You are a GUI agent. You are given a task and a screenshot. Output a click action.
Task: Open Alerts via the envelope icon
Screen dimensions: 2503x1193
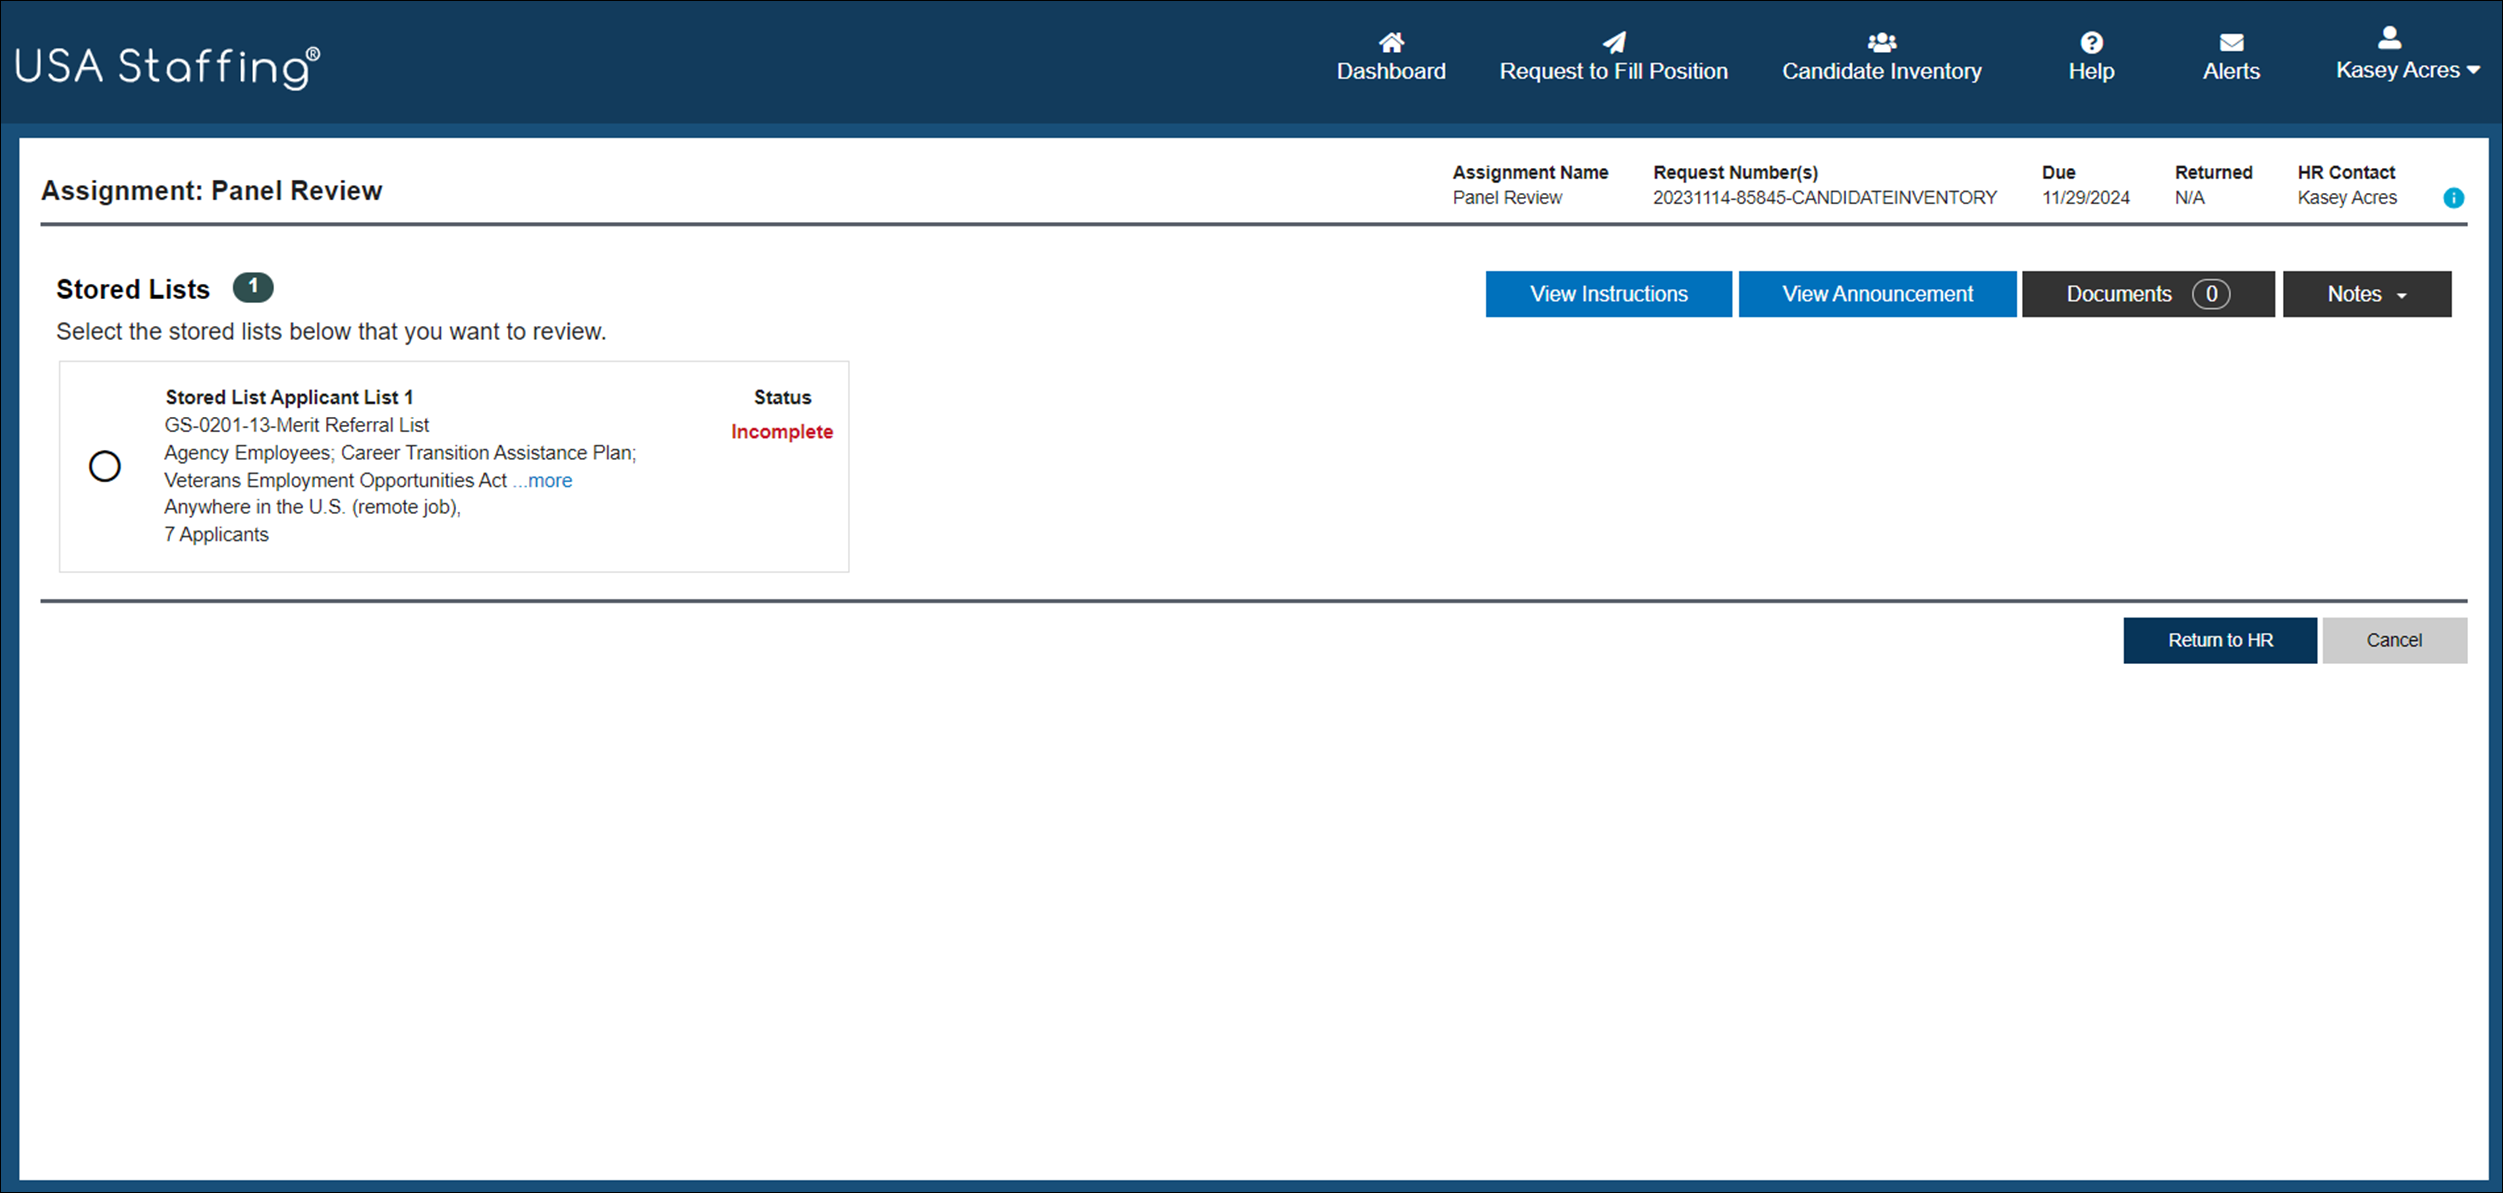pyautogui.click(x=2231, y=42)
